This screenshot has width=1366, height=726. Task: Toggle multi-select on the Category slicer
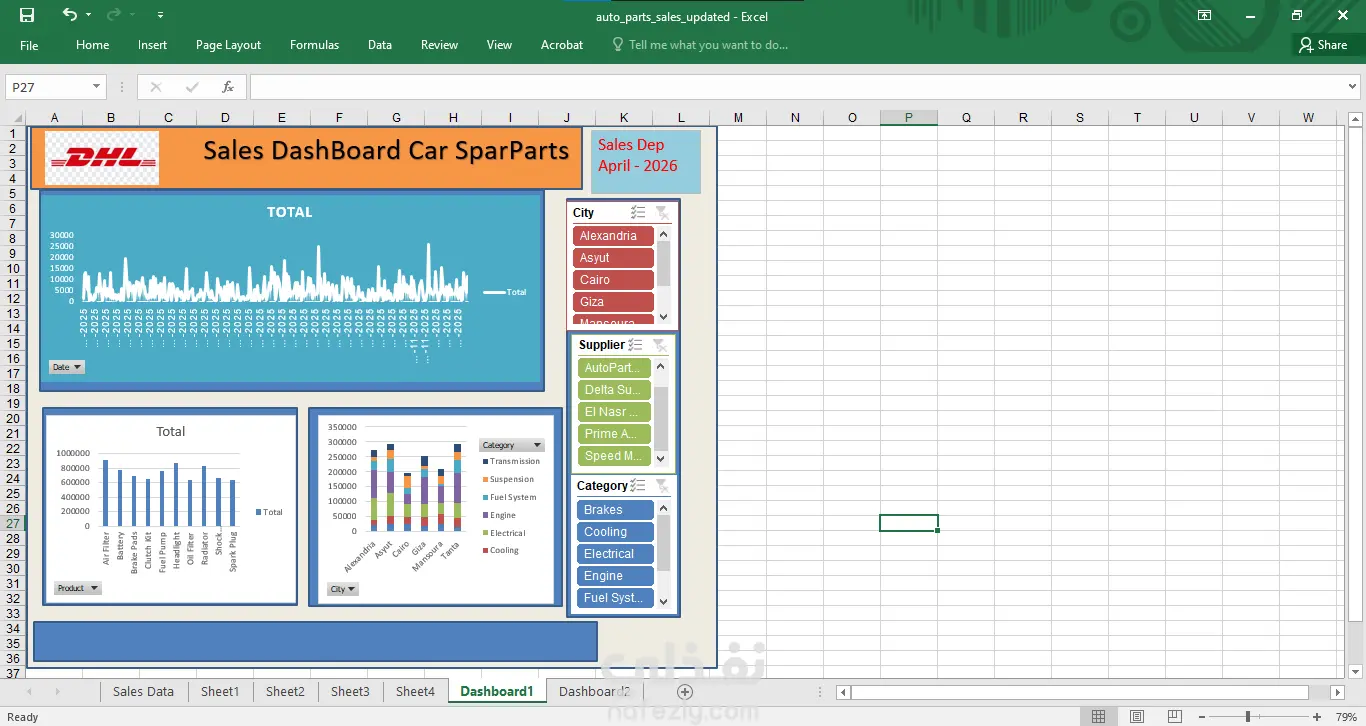coord(638,485)
